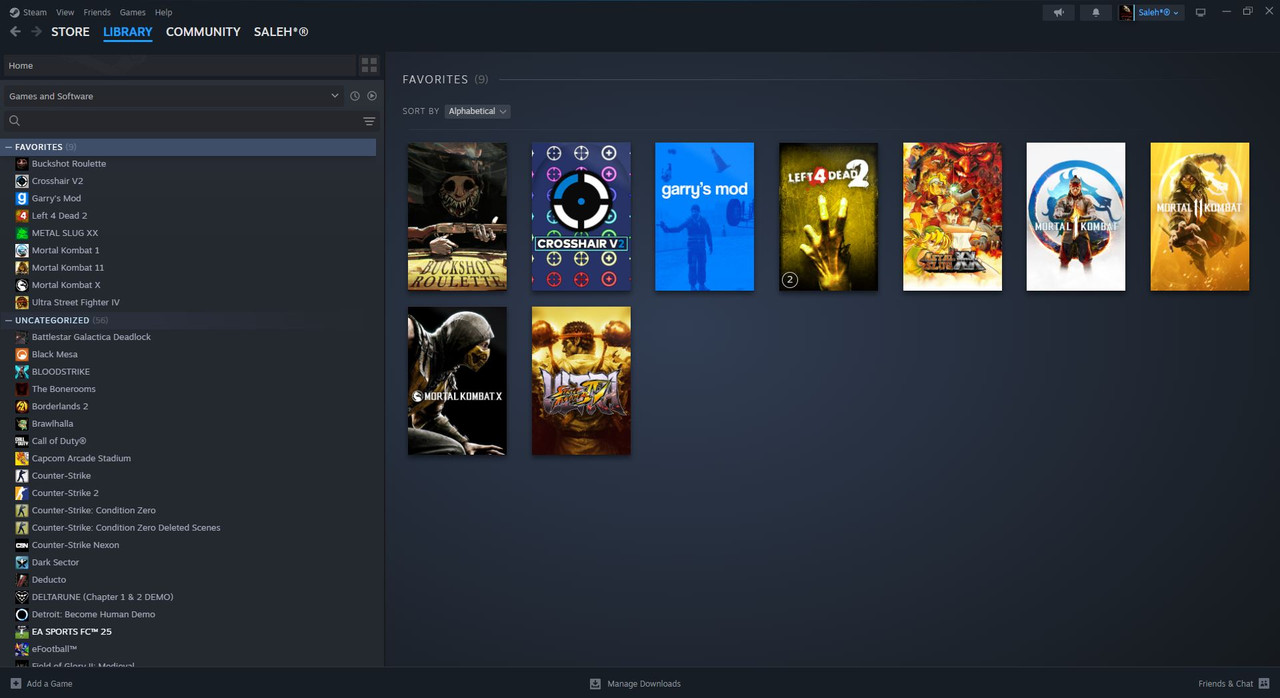Open the Friends menu
The image size is (1280, 698).
coord(97,12)
